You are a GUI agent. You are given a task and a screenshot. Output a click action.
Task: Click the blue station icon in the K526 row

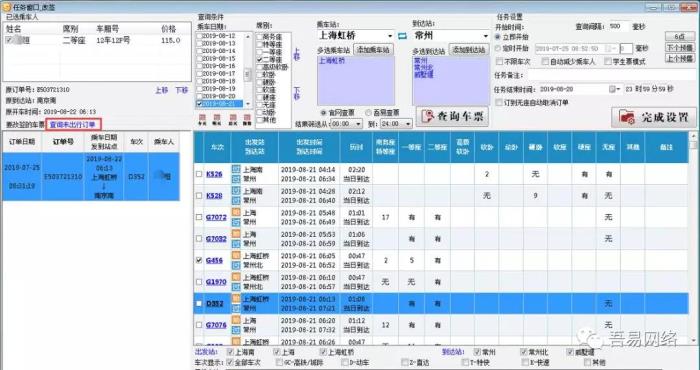(236, 178)
